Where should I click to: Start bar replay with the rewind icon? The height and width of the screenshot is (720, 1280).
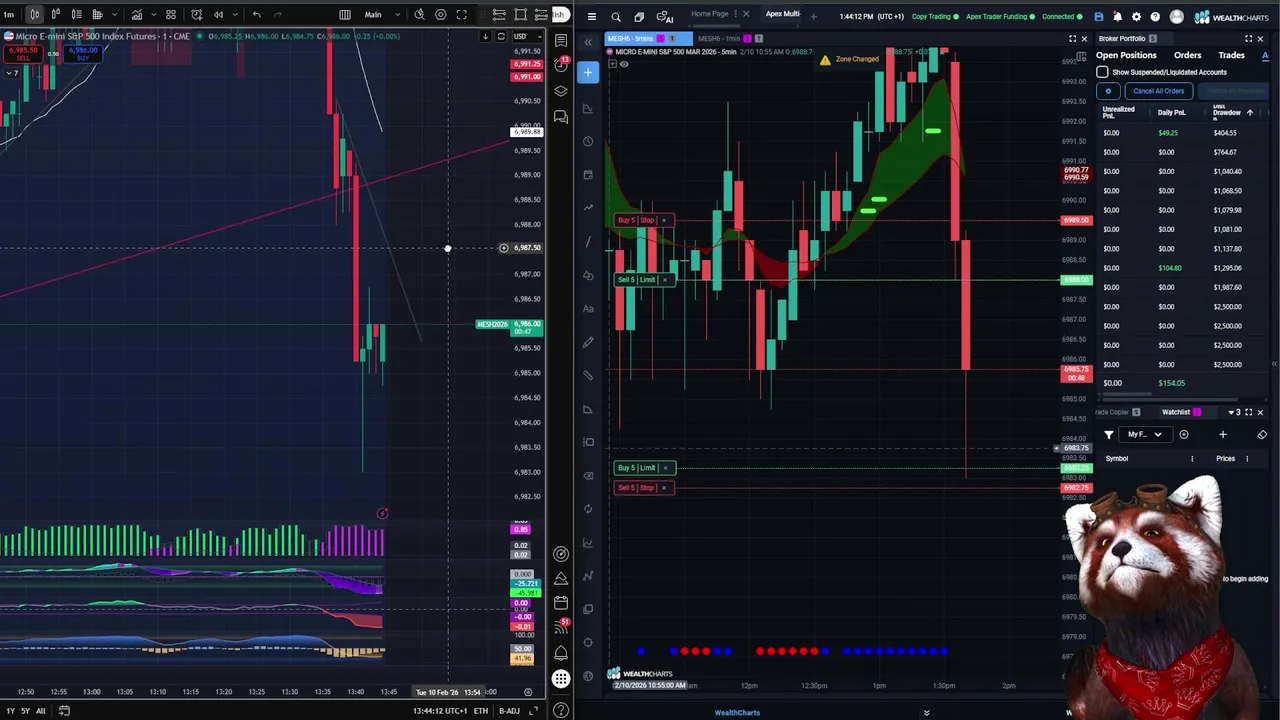pyautogui.click(x=219, y=14)
